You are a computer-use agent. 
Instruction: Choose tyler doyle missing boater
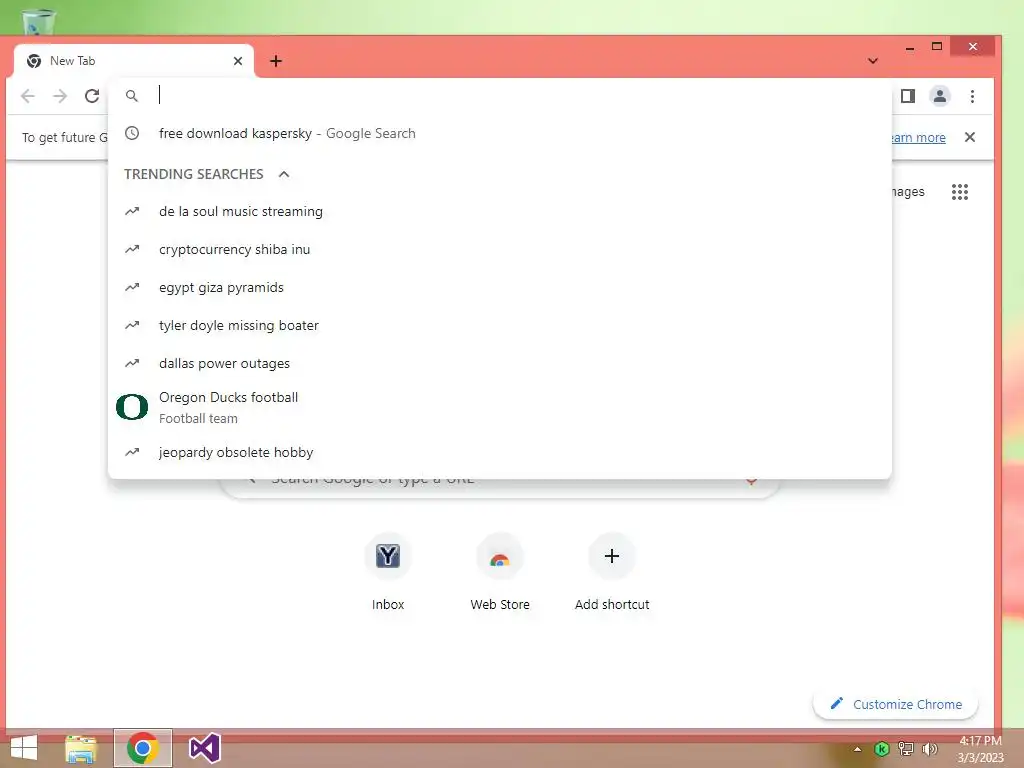(x=500, y=325)
